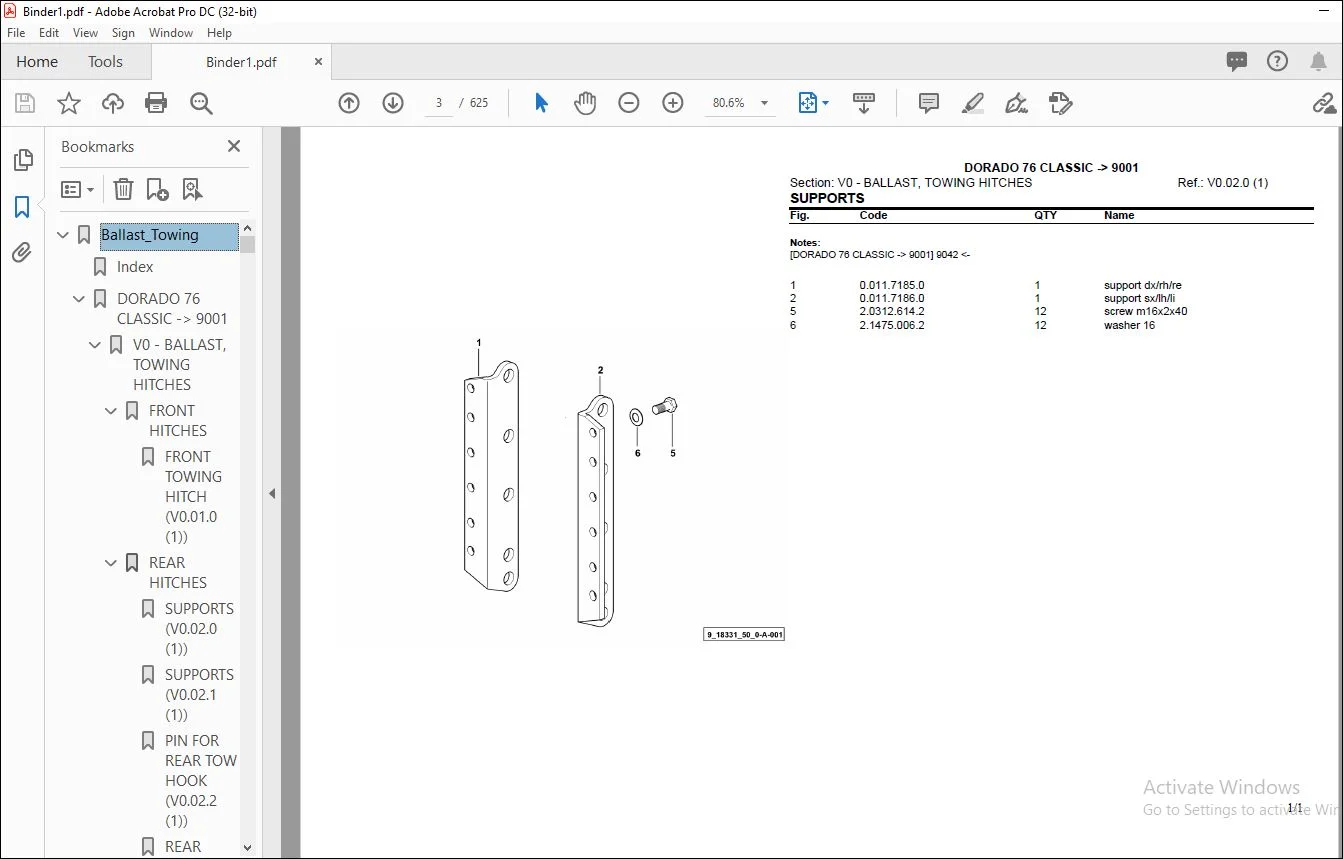Choose the Selection arrow tool
Screen dimensions: 1343x859
tap(541, 103)
